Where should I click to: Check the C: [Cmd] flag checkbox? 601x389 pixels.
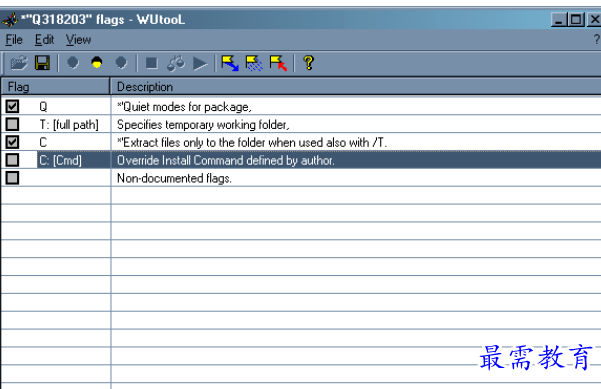pos(12,160)
